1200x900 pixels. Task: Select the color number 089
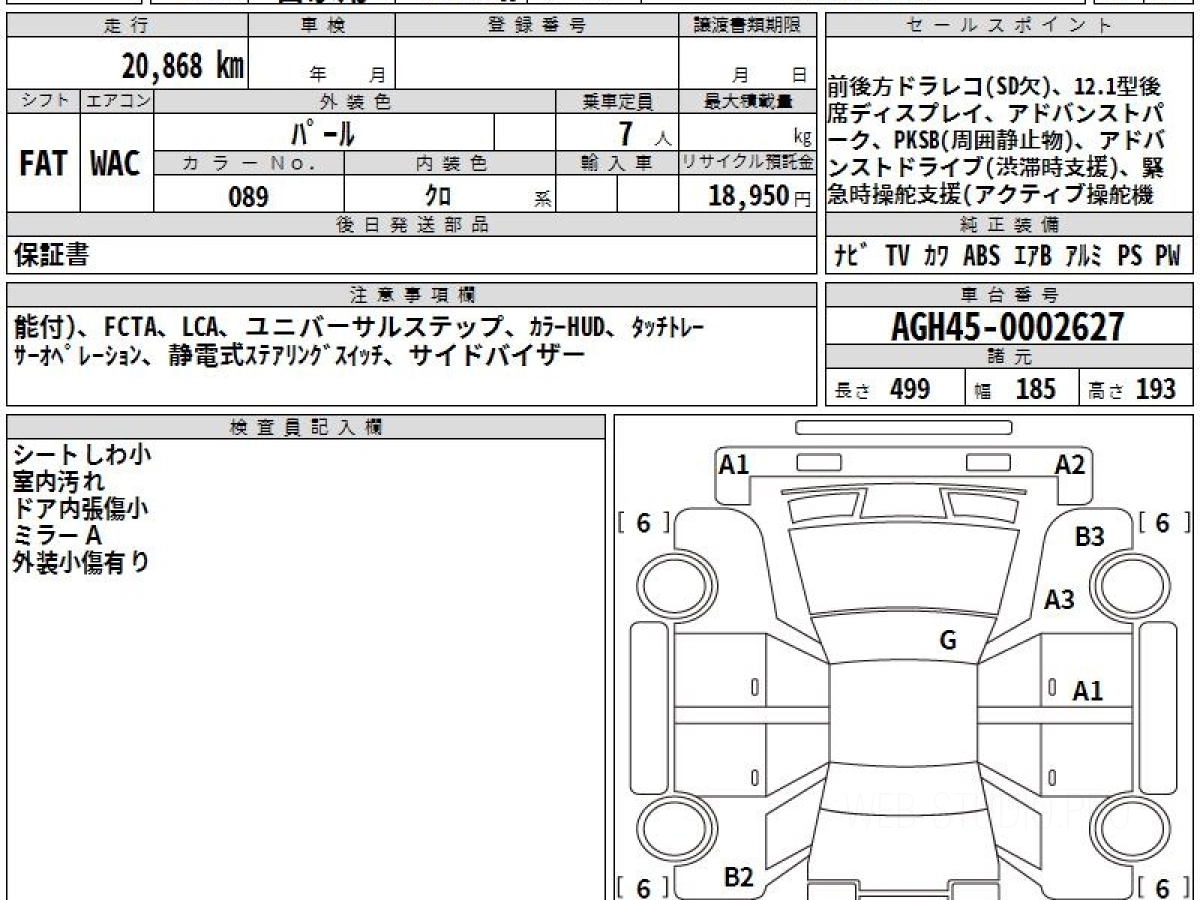248,197
